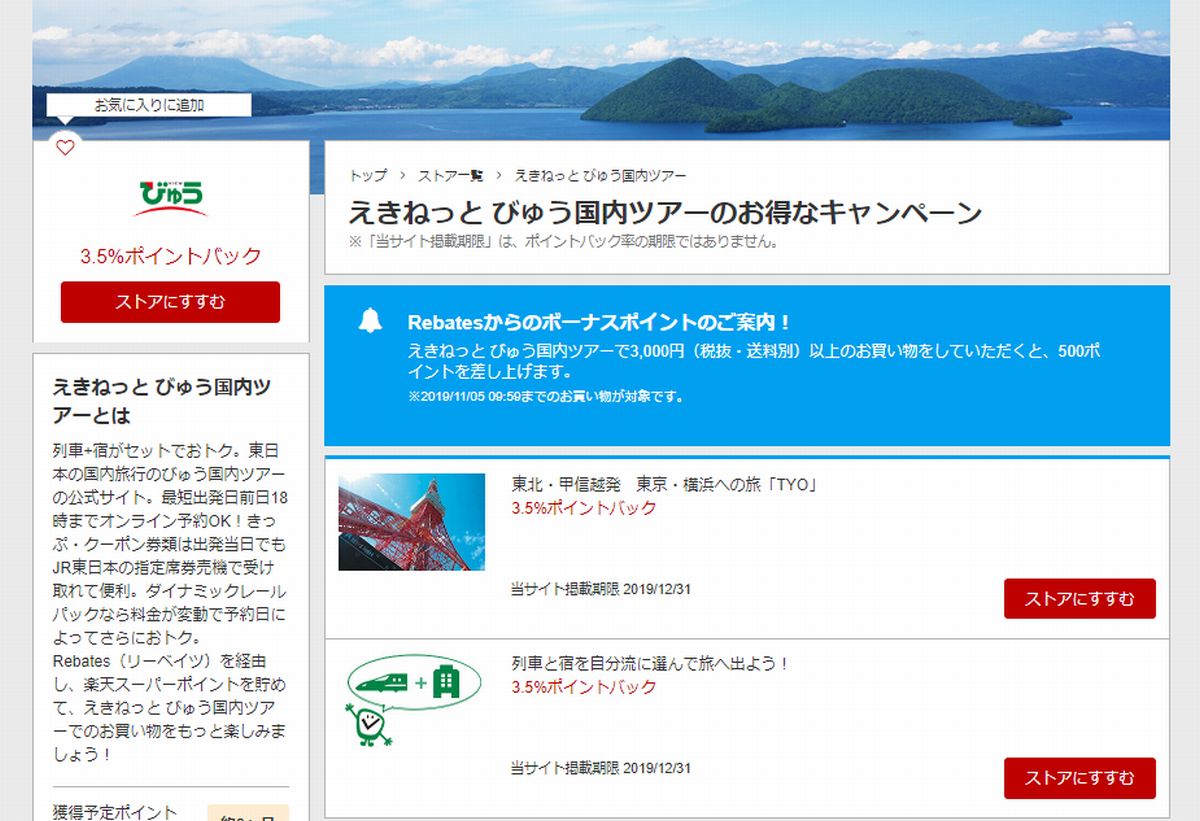Click 当サイト掲載期限 2019/12/31 on TYO card

pyautogui.click(x=600, y=589)
